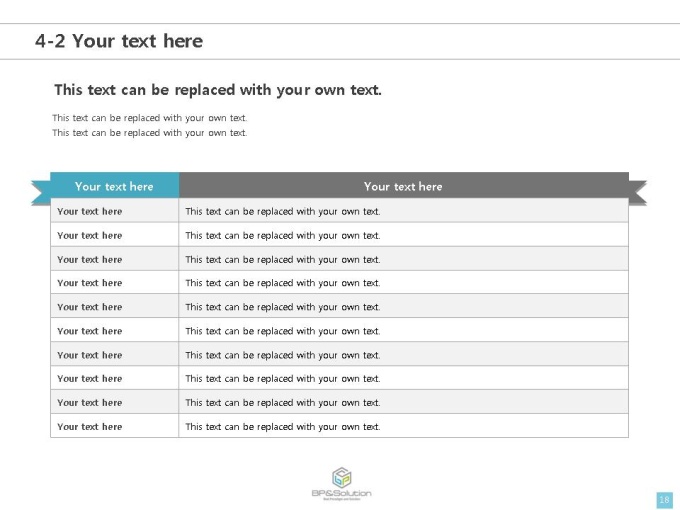The width and height of the screenshot is (680, 510).
Task: Click the first row's right-hand text cell
Action: (x=403, y=211)
